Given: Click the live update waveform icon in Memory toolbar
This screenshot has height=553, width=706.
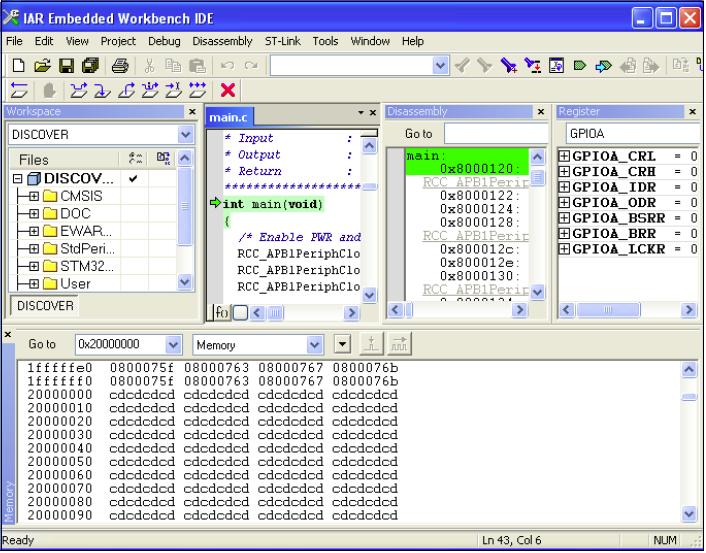Looking at the screenshot, I should click(x=399, y=344).
